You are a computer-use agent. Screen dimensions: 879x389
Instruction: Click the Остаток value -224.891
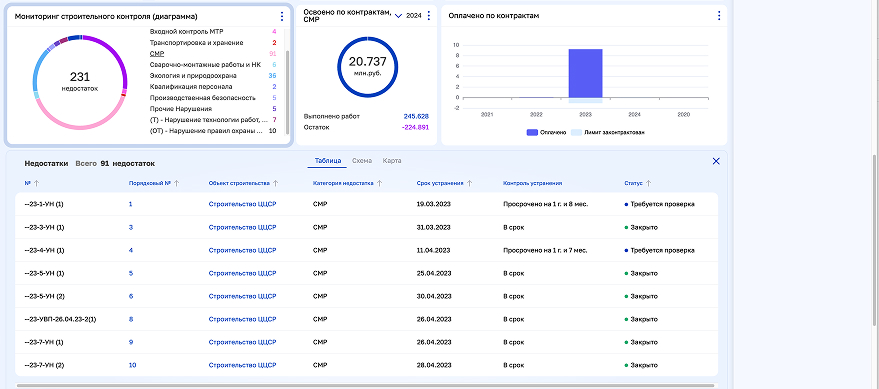[415, 127]
